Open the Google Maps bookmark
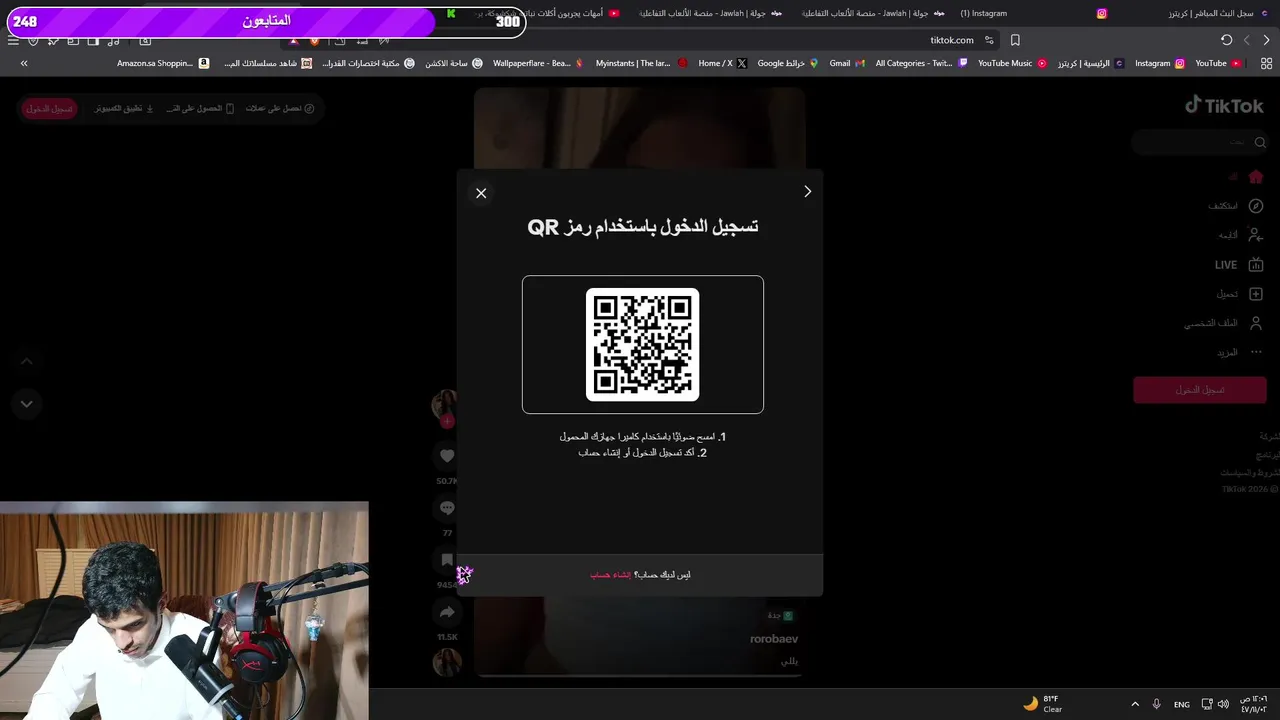Screen dimensions: 1280x720 pyautogui.click(x=788, y=63)
